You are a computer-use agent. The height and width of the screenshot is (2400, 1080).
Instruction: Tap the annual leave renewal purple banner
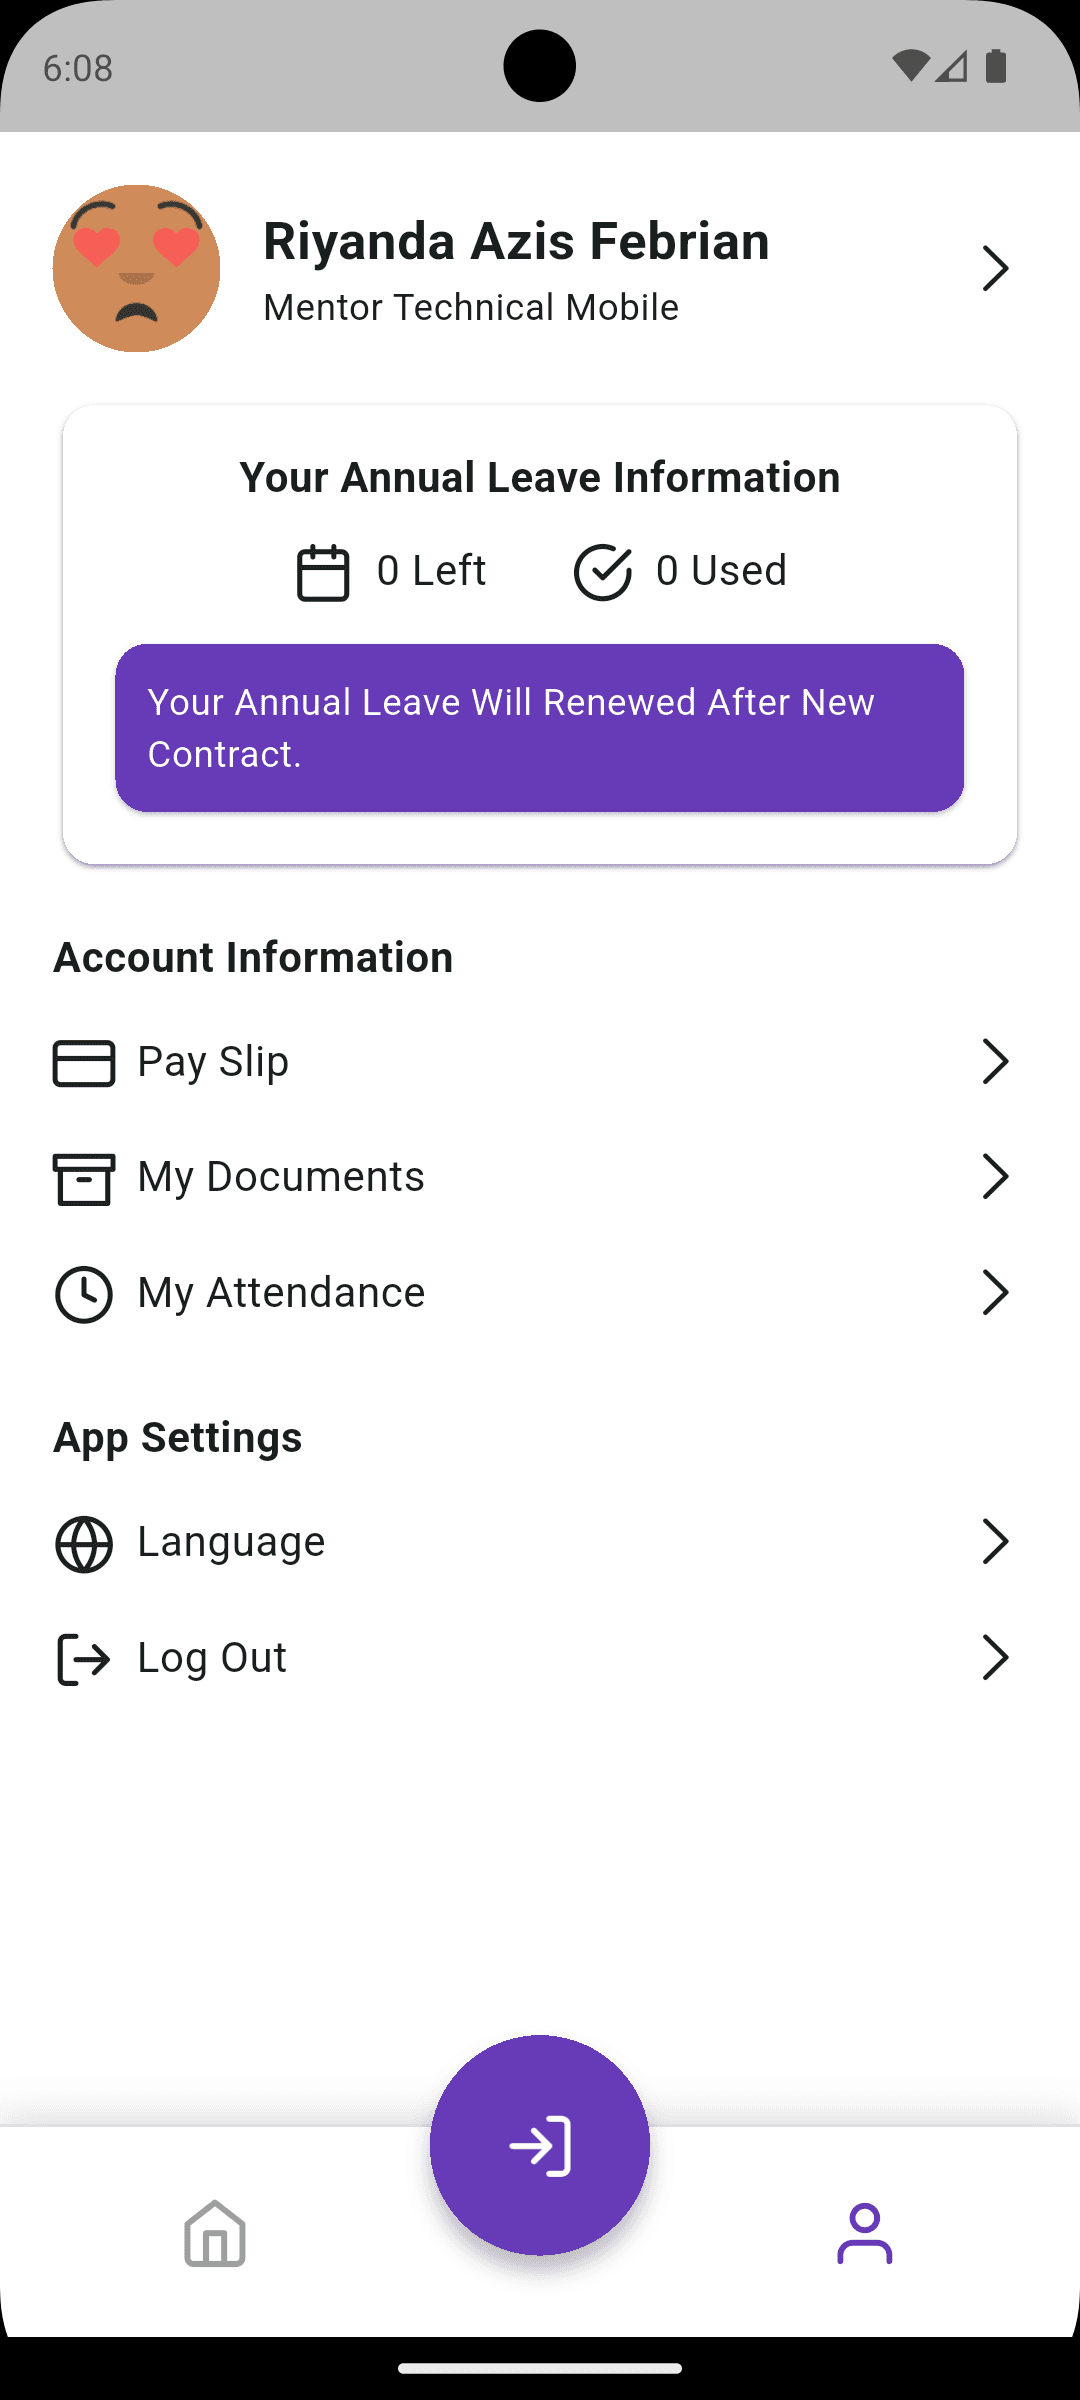pos(539,727)
